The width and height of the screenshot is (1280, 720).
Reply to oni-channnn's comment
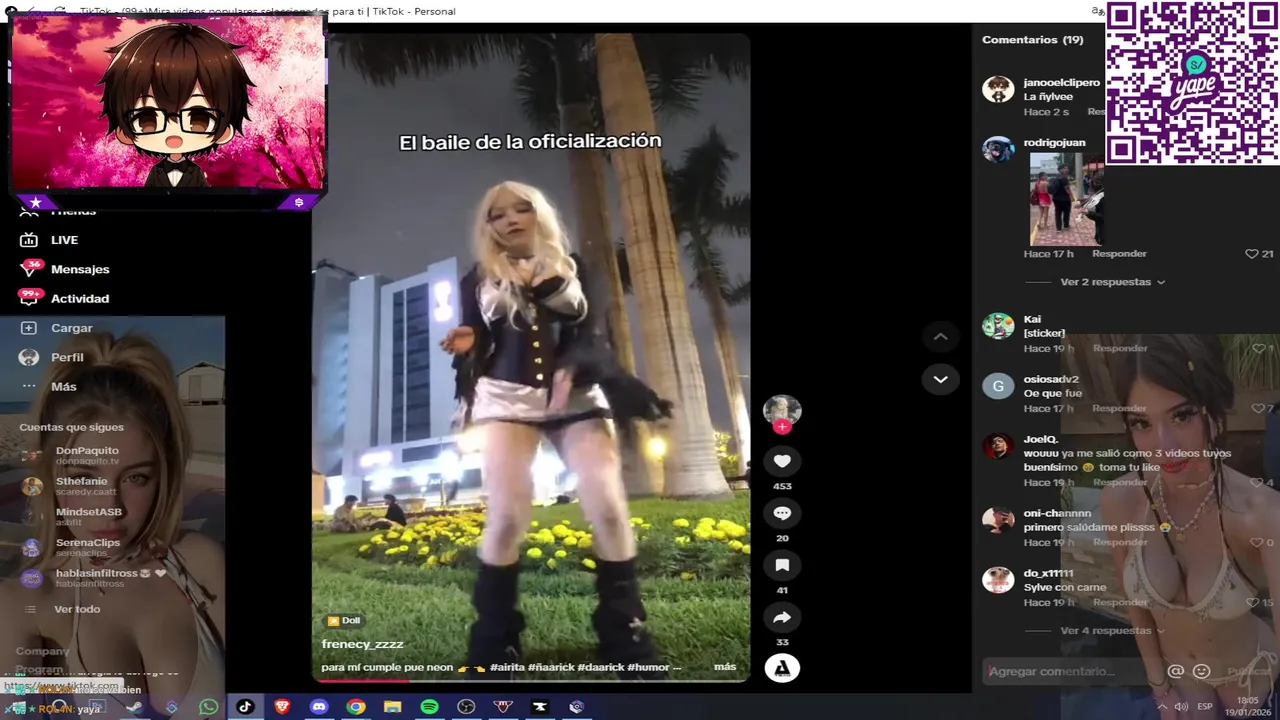pyautogui.click(x=1119, y=542)
